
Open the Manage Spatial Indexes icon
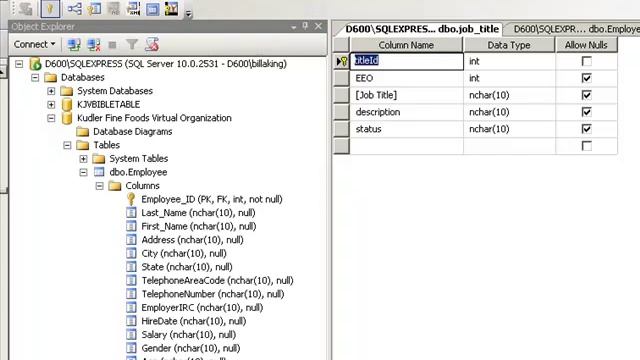click(x=171, y=9)
